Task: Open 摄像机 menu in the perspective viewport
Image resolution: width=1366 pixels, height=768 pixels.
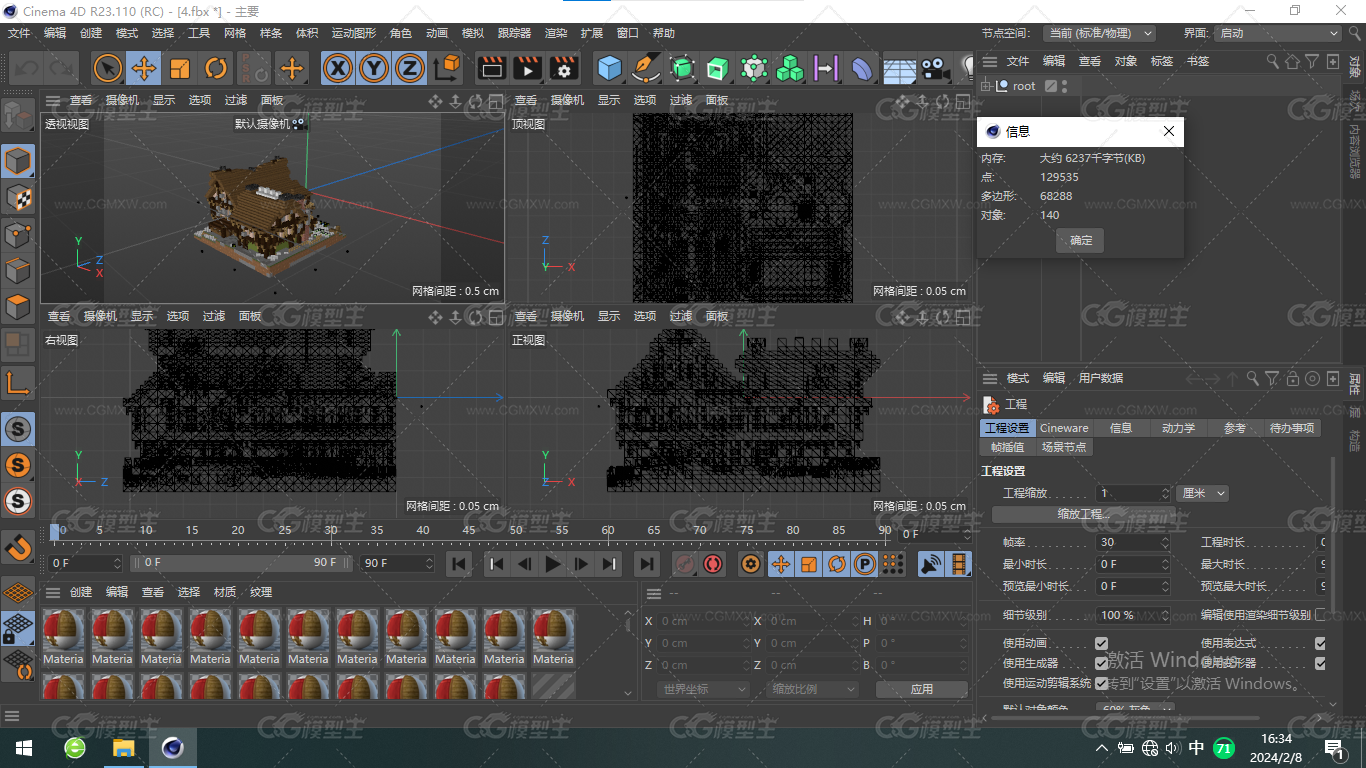Action: [122, 100]
